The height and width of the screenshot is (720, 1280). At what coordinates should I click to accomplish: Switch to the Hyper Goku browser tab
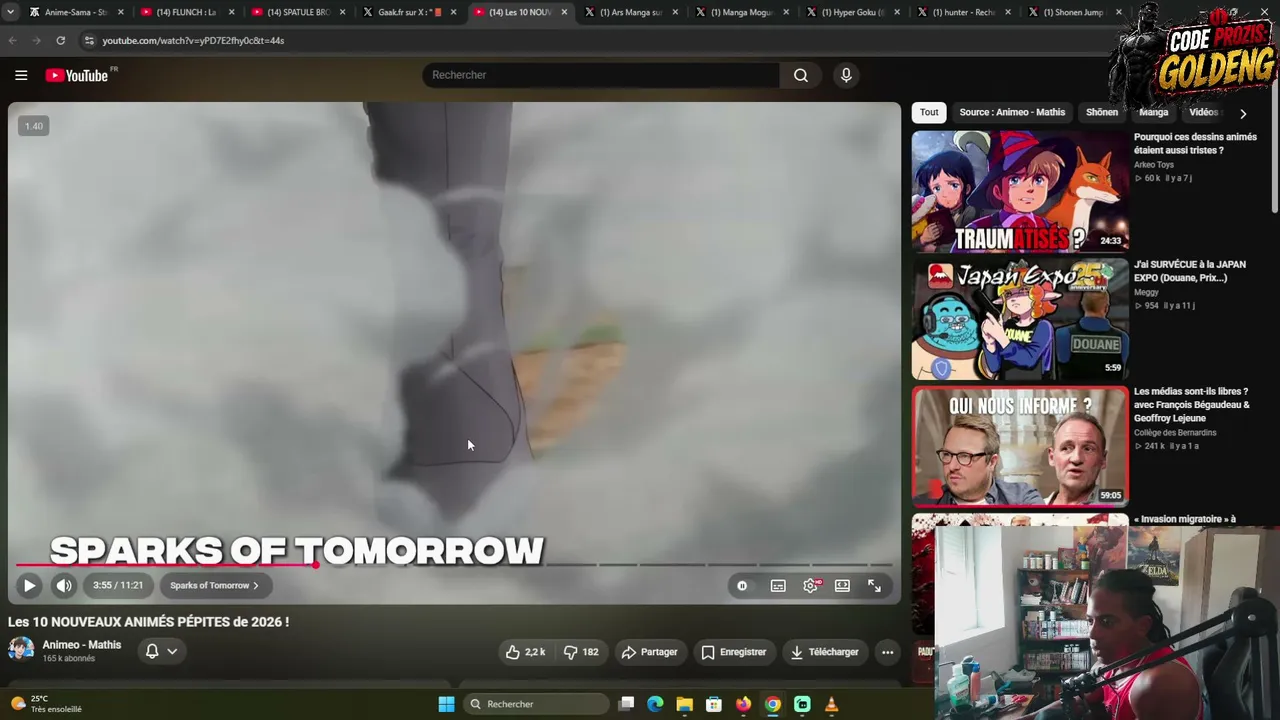click(x=852, y=12)
